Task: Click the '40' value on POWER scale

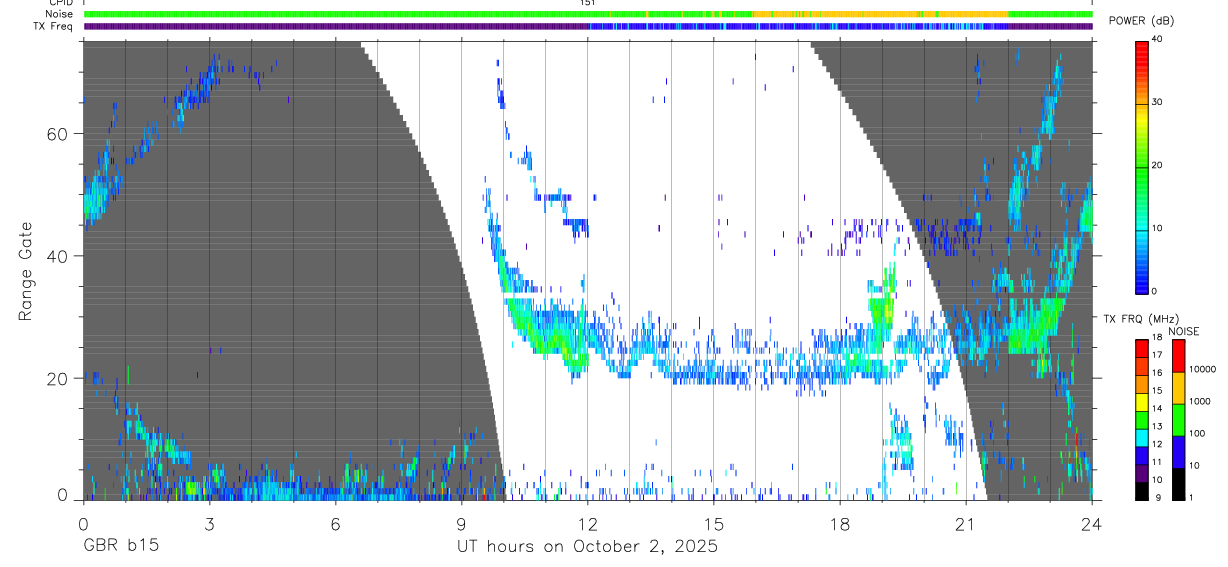Action: [1157, 39]
